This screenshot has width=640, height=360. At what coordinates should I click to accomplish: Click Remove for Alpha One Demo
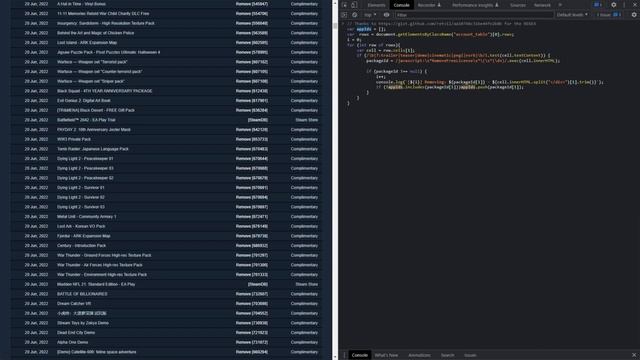252,342
